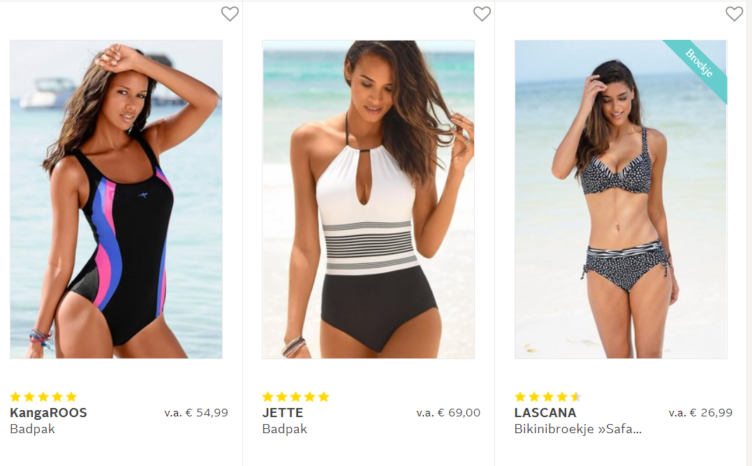Open Badpak description under KangaROOS
This screenshot has height=466, width=752.
pos(32,429)
